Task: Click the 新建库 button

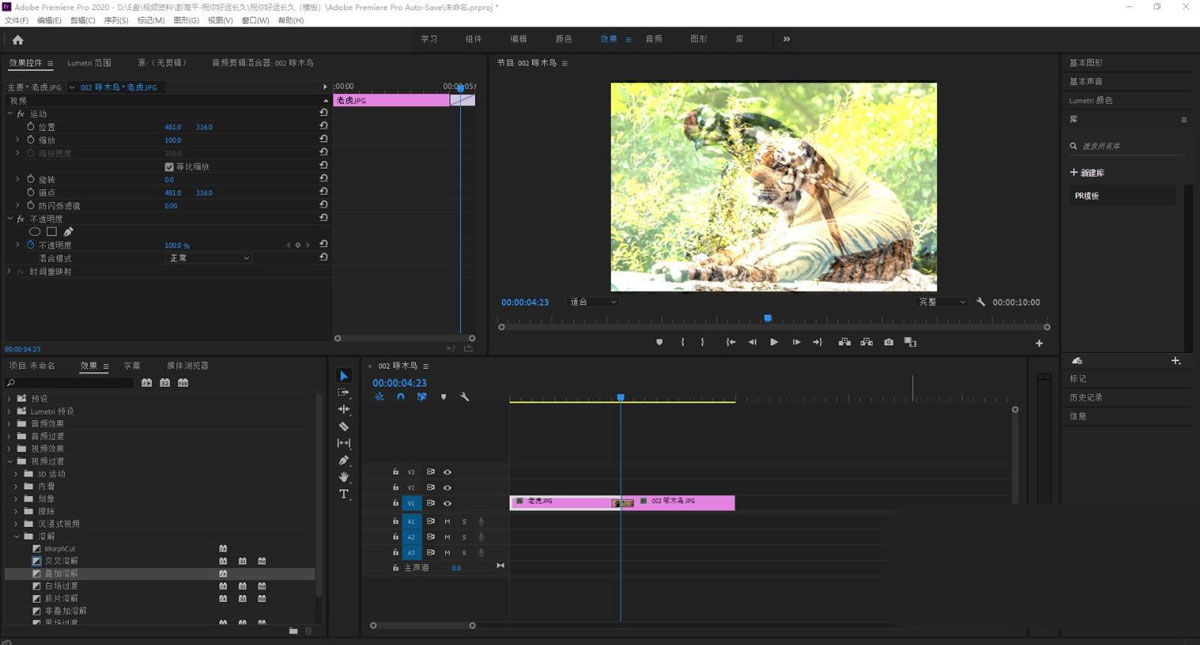Action: click(1088, 173)
